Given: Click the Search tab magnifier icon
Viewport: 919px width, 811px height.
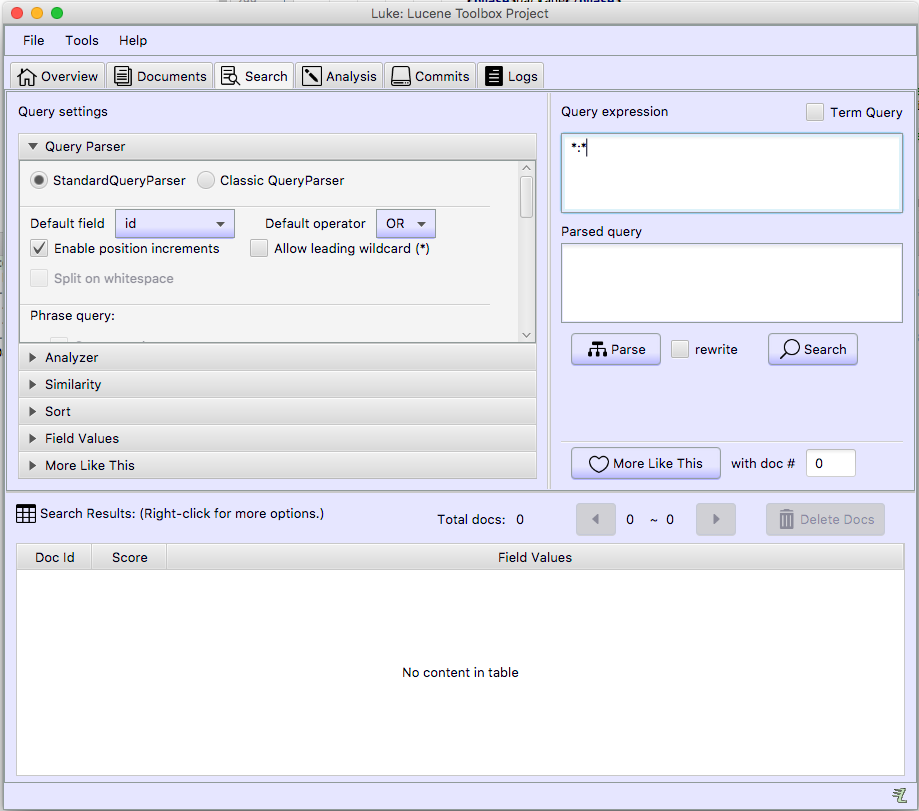Looking at the screenshot, I should pyautogui.click(x=230, y=76).
